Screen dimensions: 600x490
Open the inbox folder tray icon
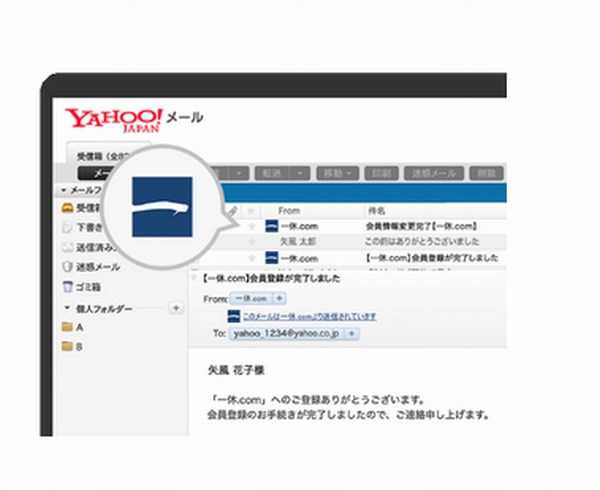(67, 208)
